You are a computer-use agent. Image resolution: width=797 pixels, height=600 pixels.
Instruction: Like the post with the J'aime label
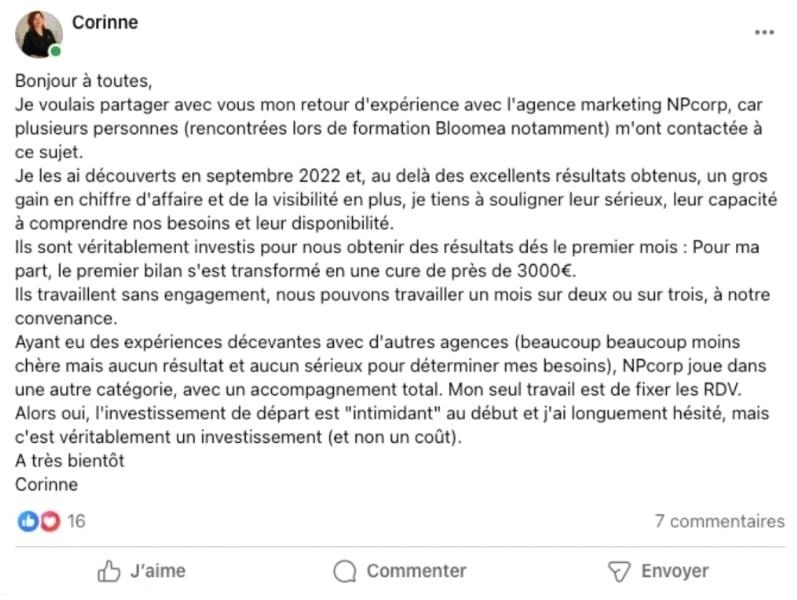[158, 571]
